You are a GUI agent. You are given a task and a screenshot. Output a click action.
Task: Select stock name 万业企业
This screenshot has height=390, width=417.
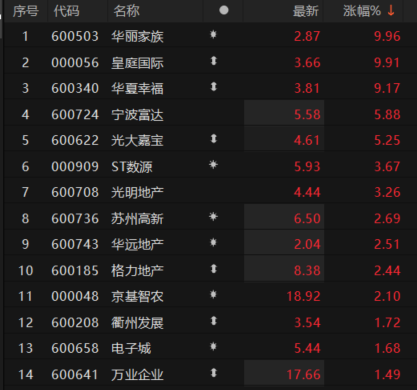137,375
